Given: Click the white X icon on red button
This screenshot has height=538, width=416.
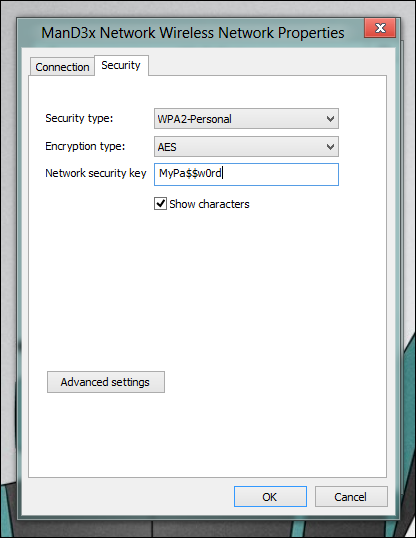Looking at the screenshot, I should tap(380, 28).
